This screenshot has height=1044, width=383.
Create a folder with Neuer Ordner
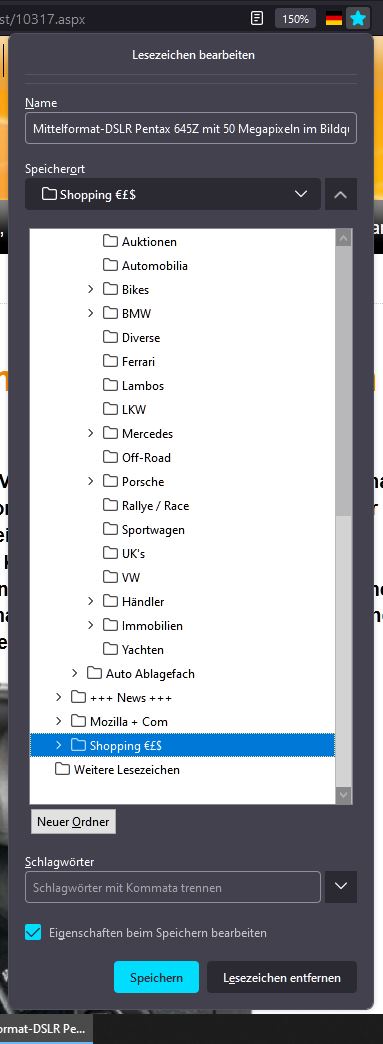(73, 822)
